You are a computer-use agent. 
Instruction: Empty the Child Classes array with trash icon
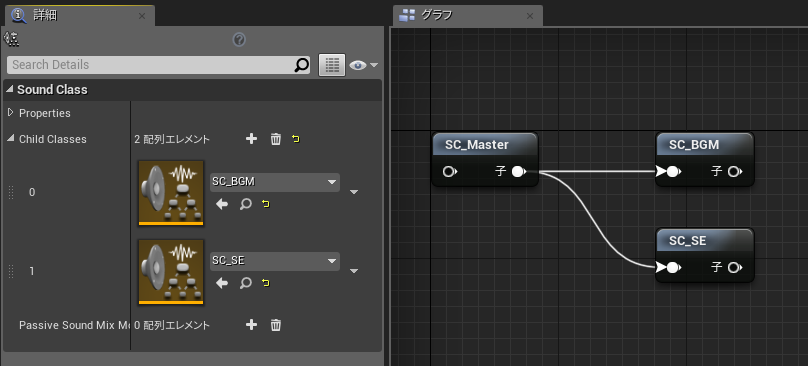[x=276, y=139]
